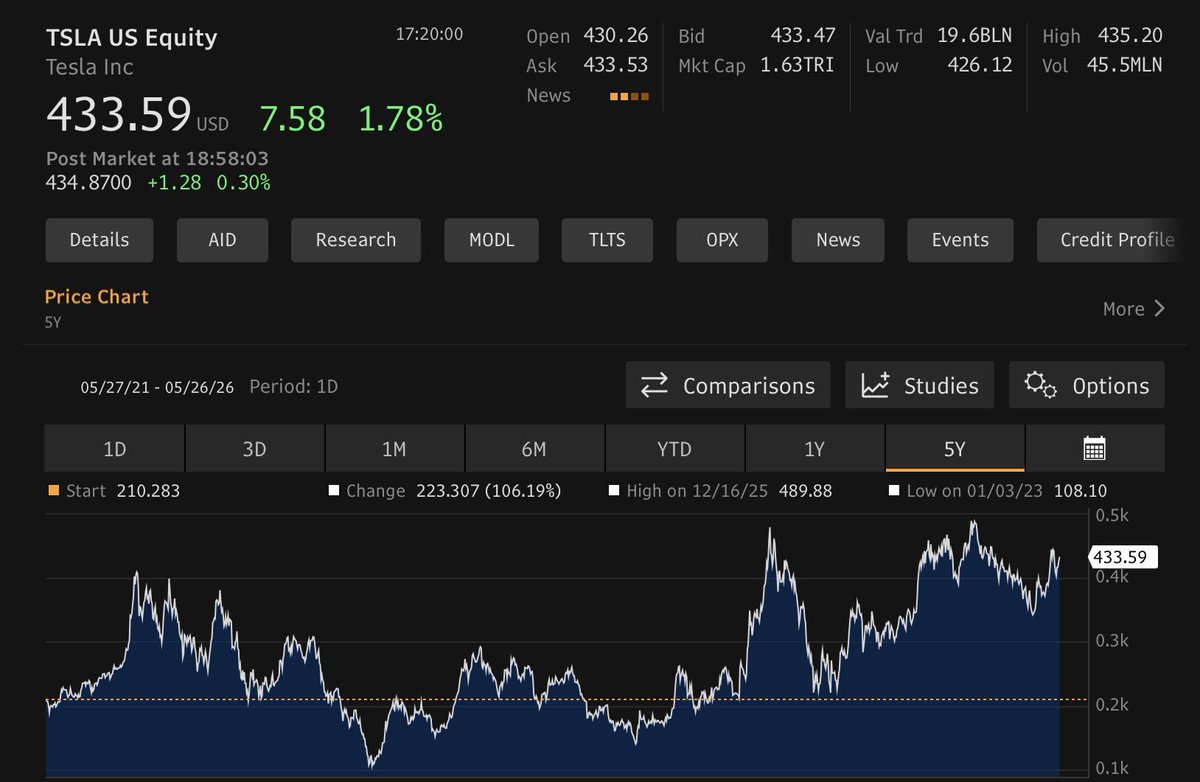1200x782 pixels.
Task: Open the Details page
Action: (x=99, y=240)
